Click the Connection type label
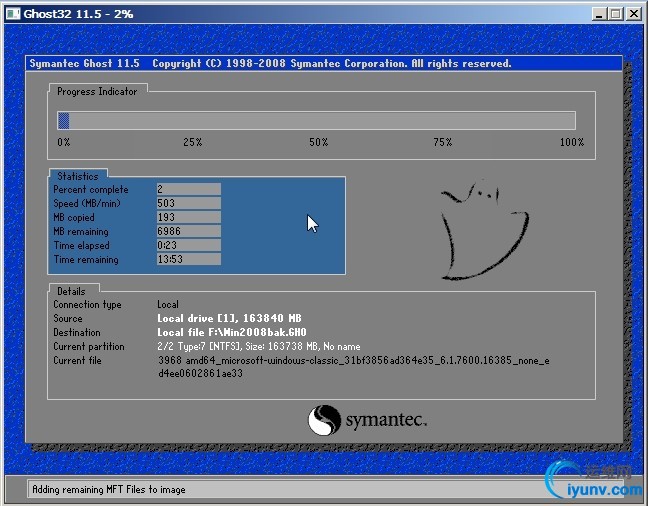The height and width of the screenshot is (506, 648). click(x=87, y=305)
